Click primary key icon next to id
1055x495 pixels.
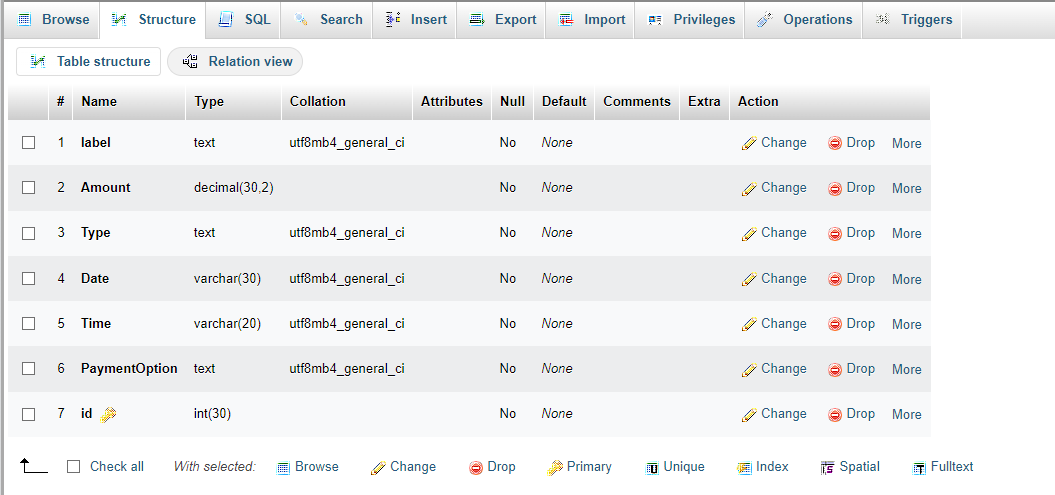pyautogui.click(x=108, y=414)
